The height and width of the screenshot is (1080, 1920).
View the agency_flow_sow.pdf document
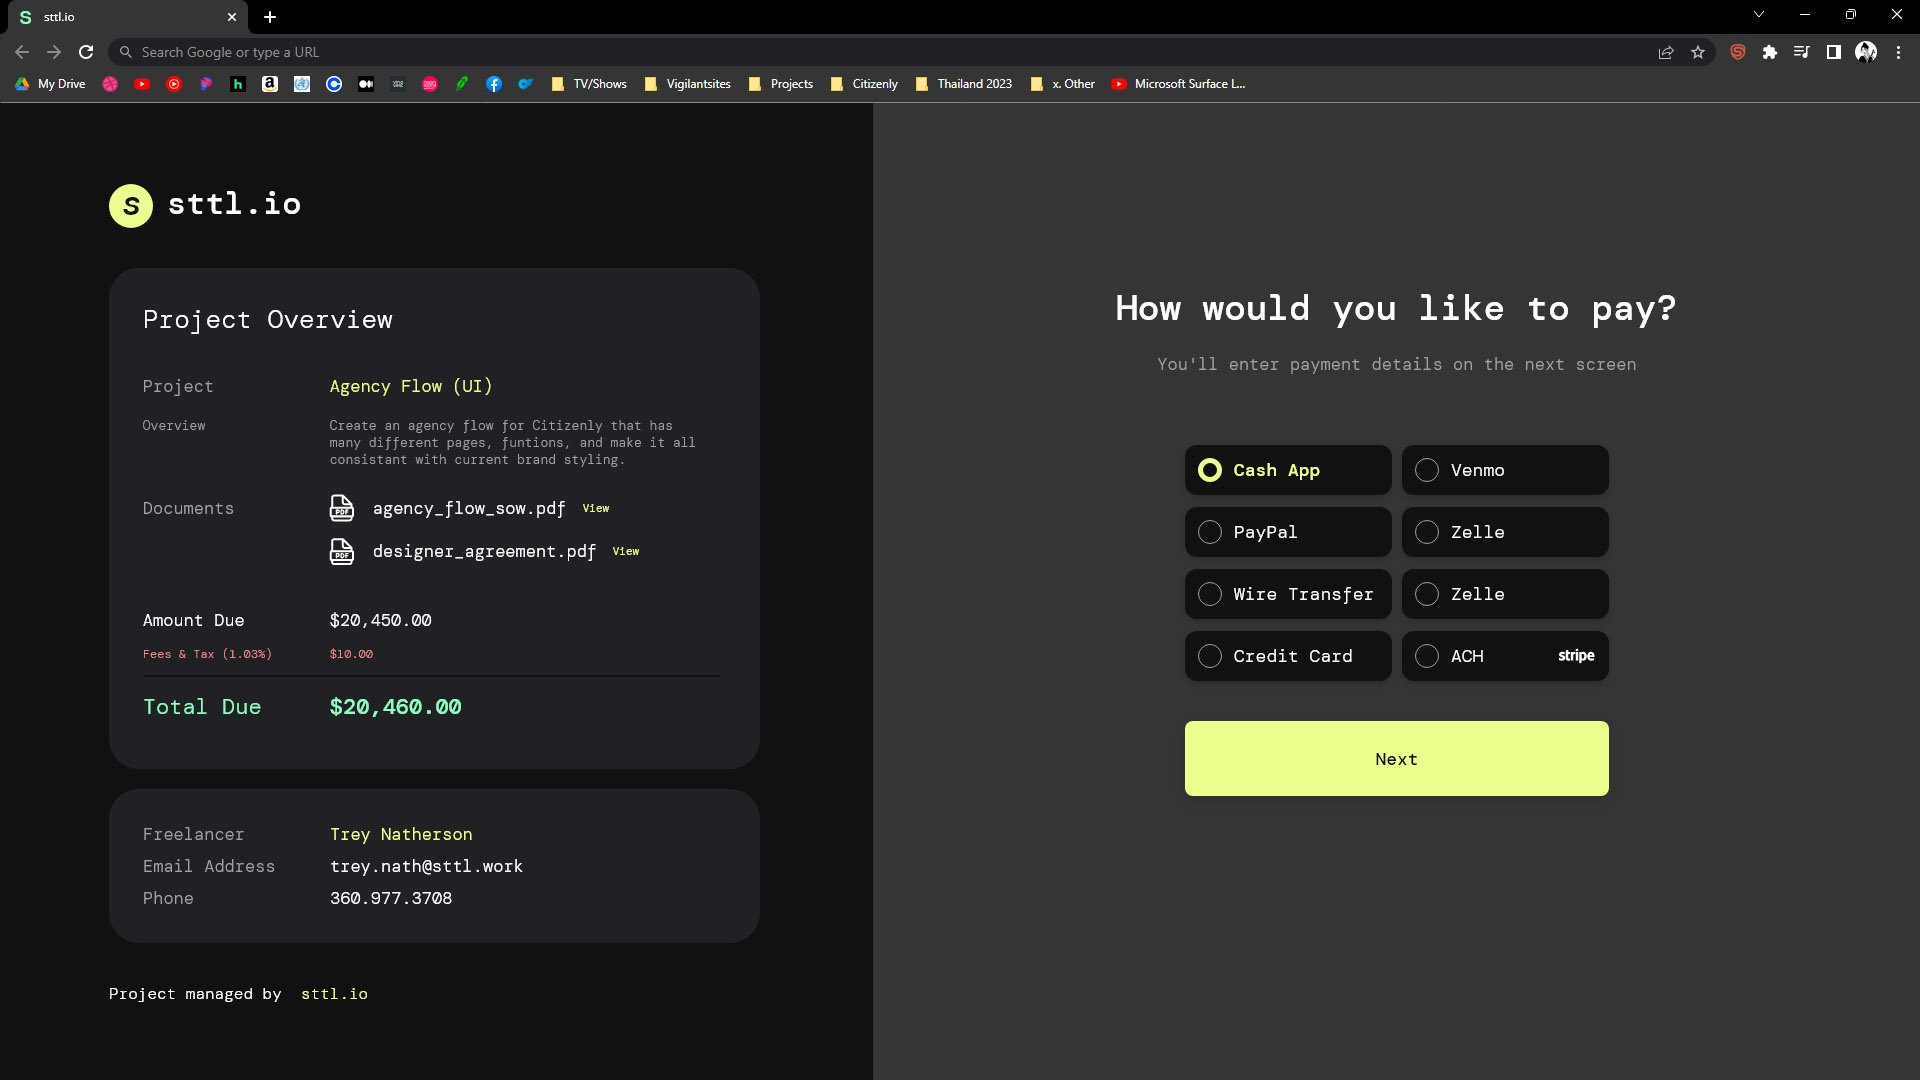(596, 508)
